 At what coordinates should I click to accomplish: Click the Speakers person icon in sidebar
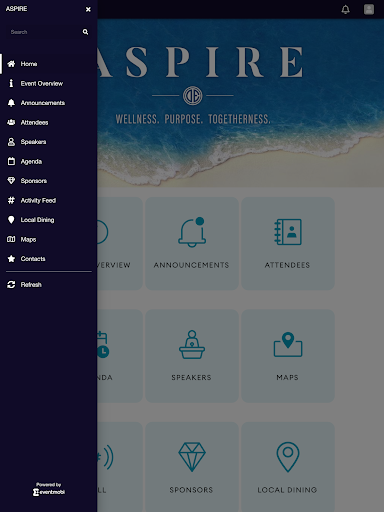pos(11,142)
